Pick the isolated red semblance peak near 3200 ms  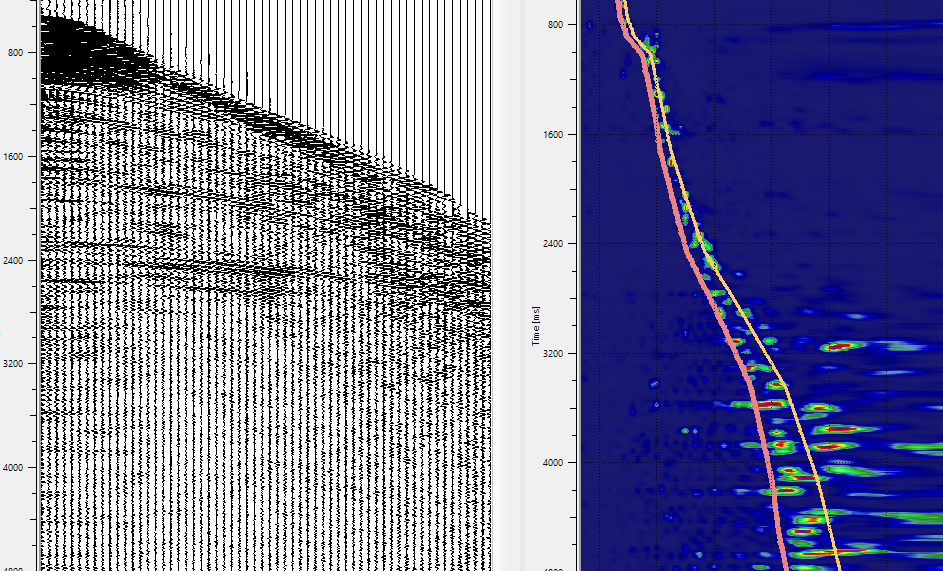(x=838, y=347)
